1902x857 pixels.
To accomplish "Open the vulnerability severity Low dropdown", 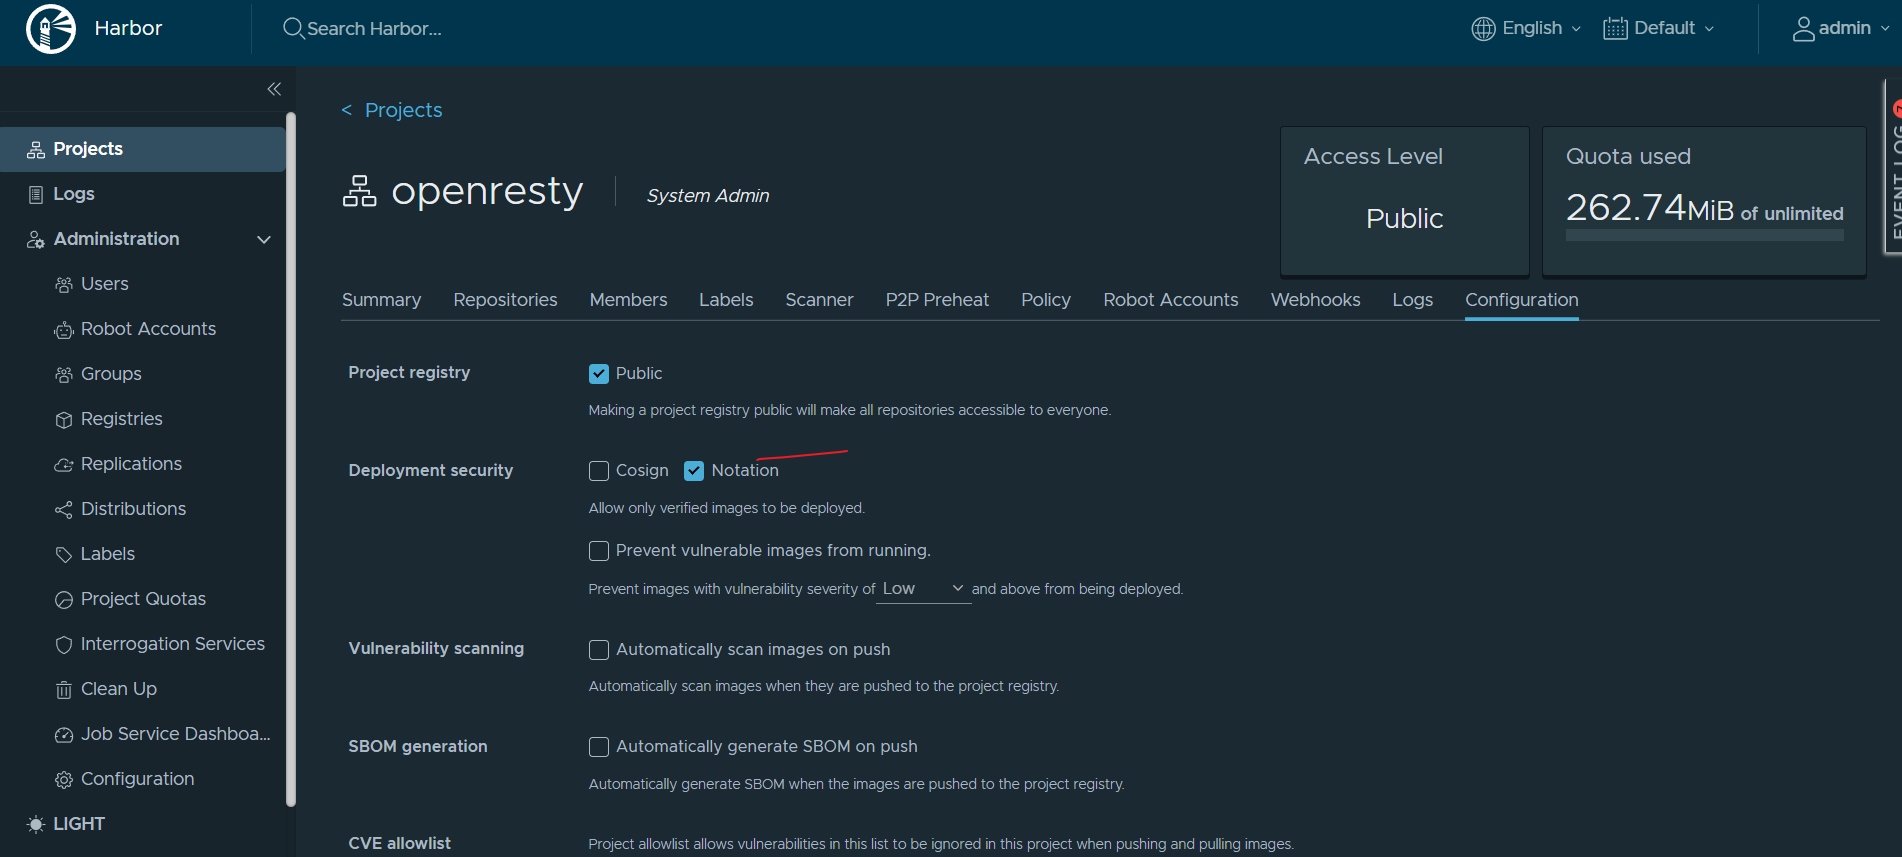I will click(x=923, y=589).
